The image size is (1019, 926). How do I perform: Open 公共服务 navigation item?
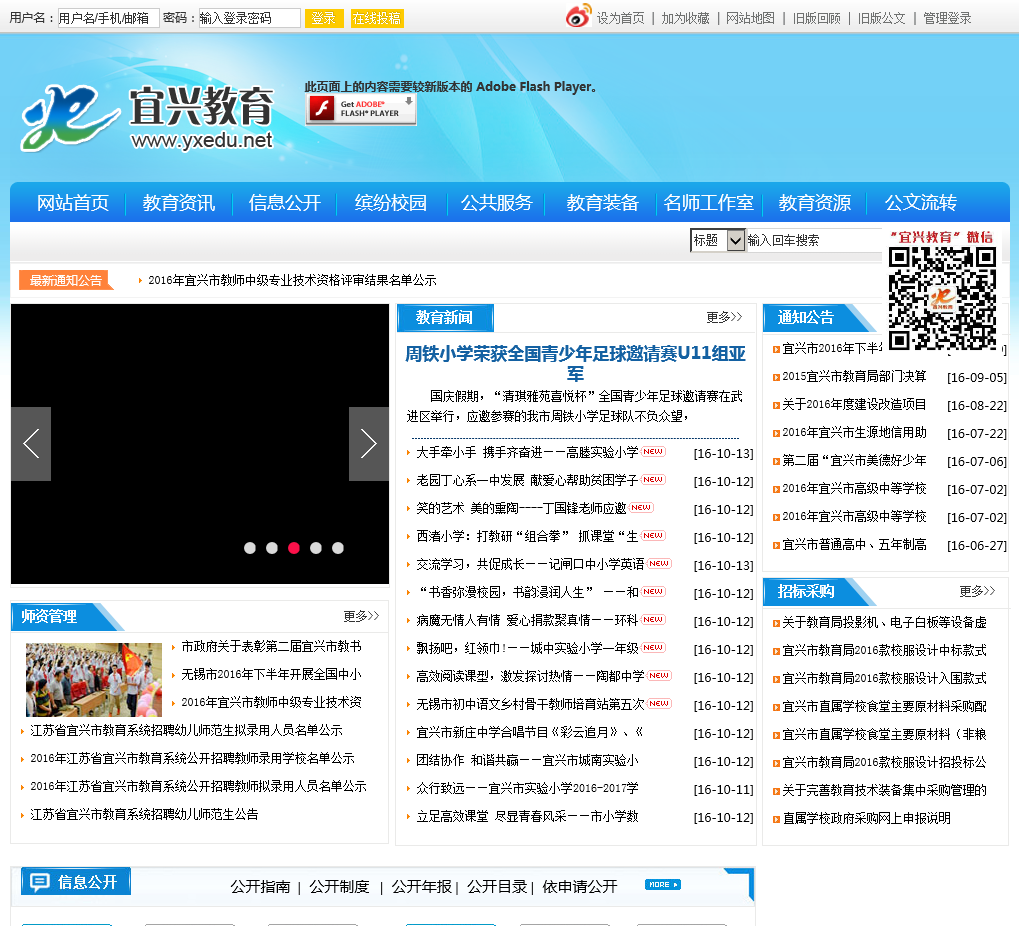(497, 203)
